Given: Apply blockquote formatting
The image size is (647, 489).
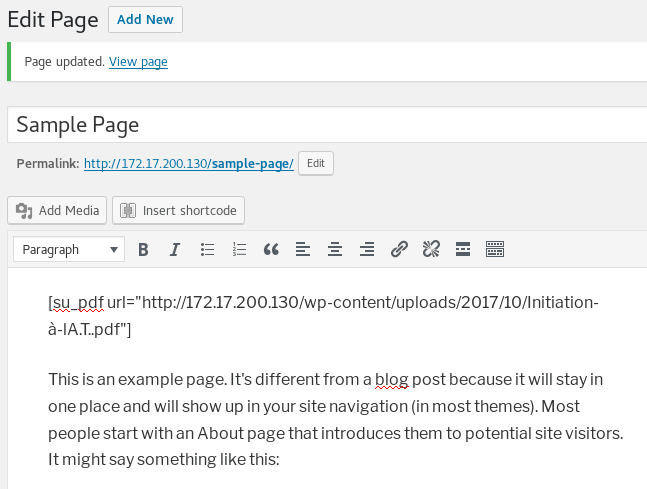Looking at the screenshot, I should 271,249.
